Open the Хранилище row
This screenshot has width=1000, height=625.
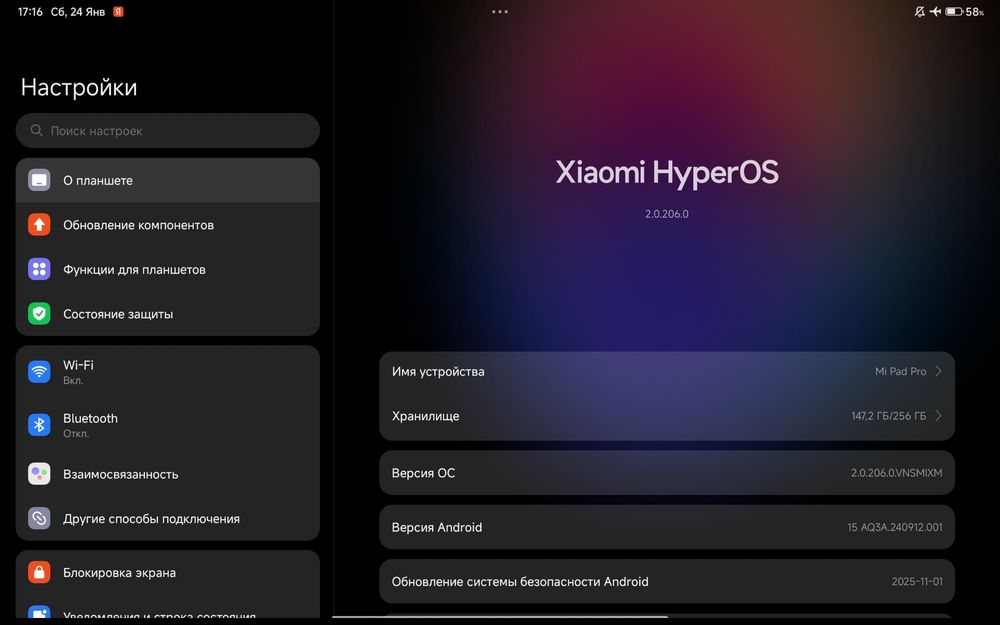point(667,416)
